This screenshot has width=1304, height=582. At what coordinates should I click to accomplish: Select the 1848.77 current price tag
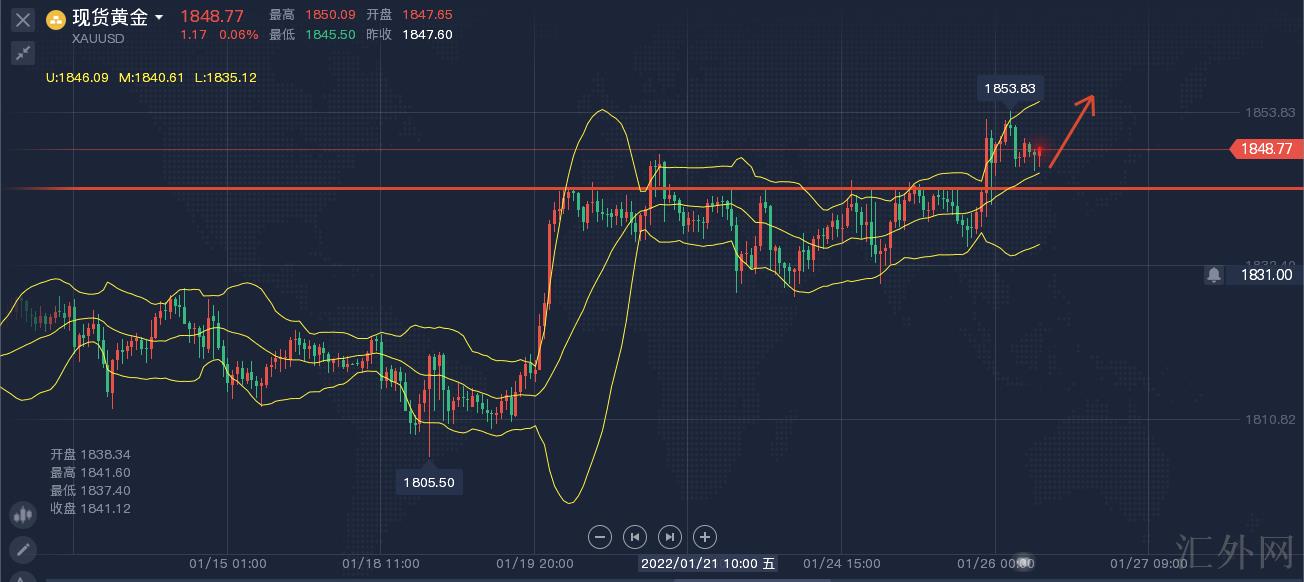click(x=1266, y=149)
